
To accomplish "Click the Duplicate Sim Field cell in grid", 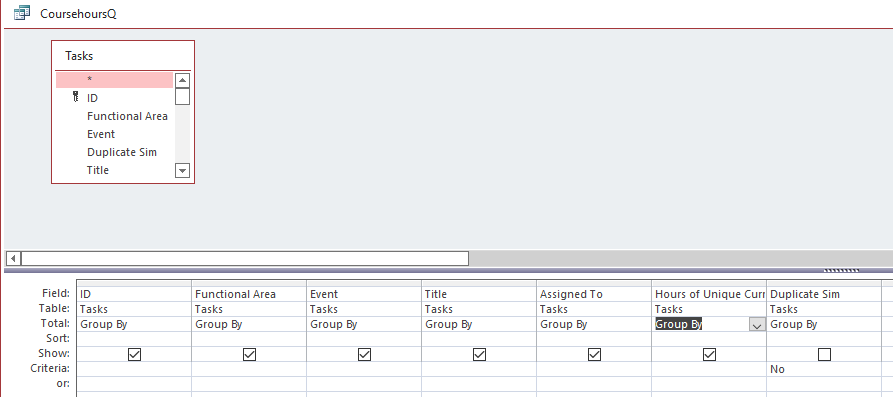I will click(824, 294).
